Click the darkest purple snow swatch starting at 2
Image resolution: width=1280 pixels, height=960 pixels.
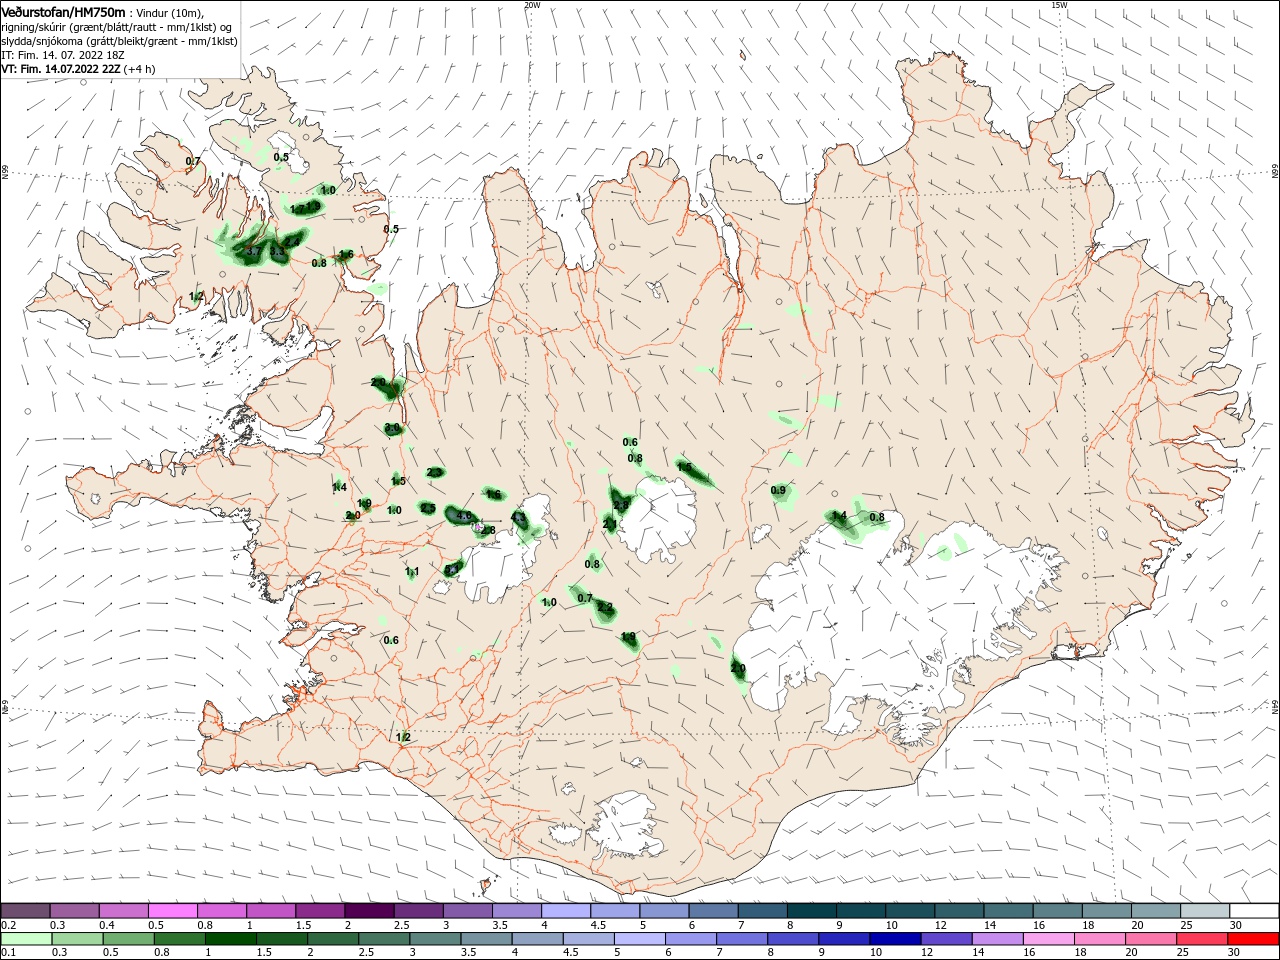point(369,911)
